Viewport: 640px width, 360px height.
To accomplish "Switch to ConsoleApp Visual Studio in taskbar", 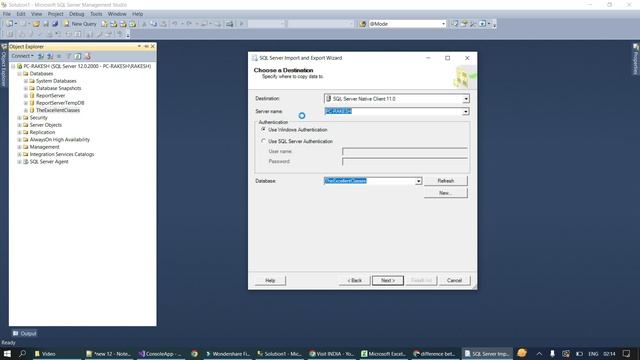I will pos(160,354).
